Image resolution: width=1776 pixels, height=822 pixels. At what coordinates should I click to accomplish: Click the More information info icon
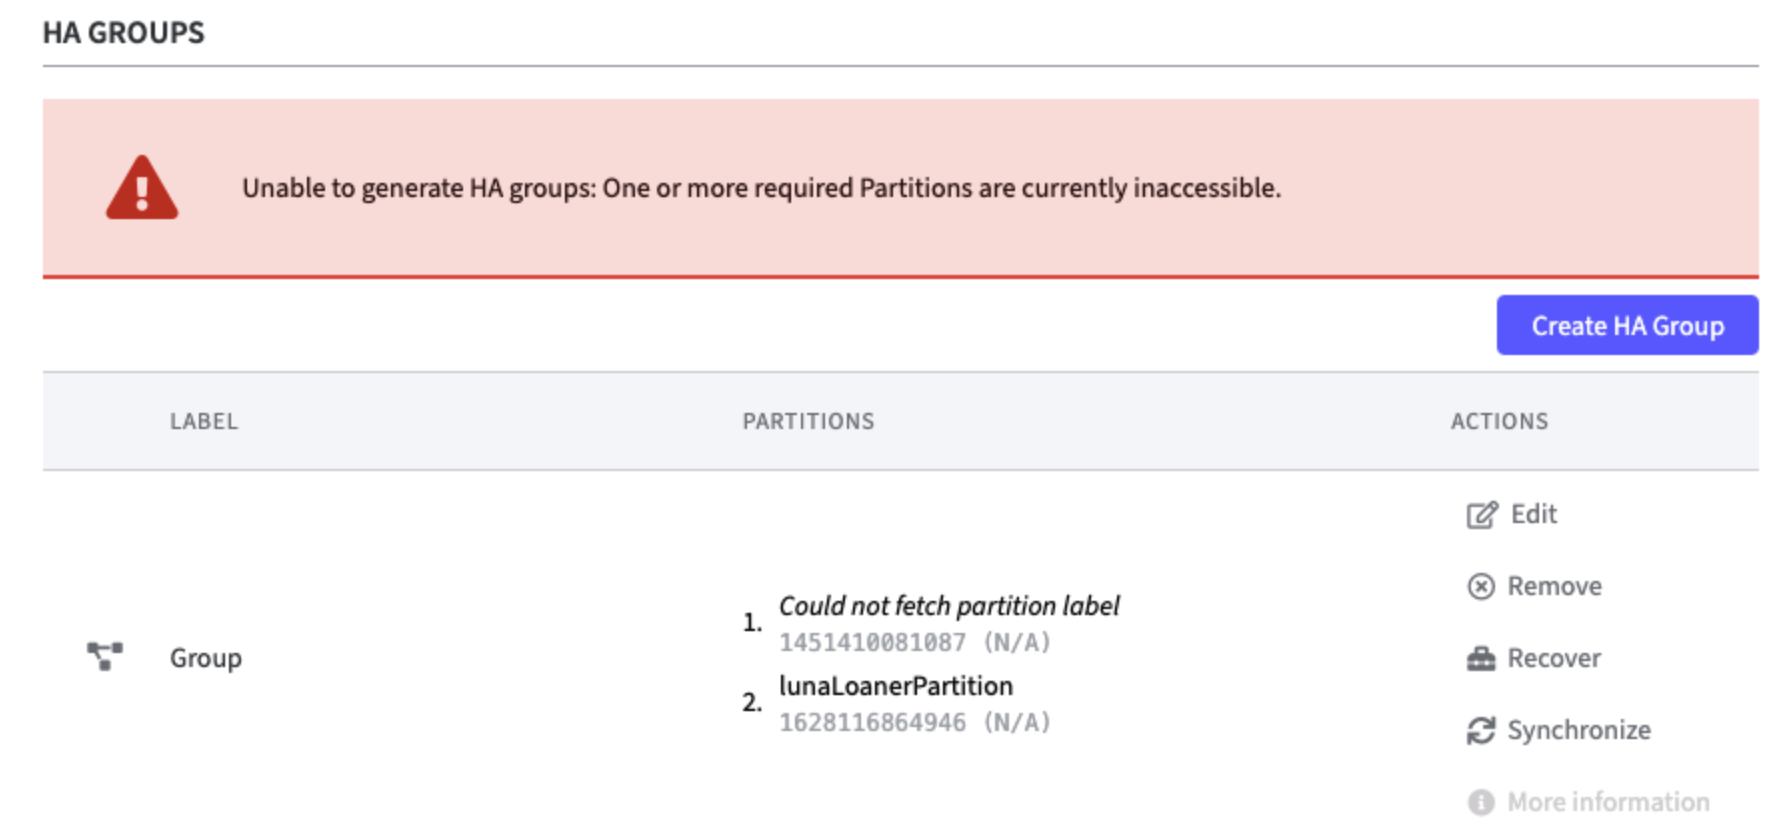tap(1481, 802)
